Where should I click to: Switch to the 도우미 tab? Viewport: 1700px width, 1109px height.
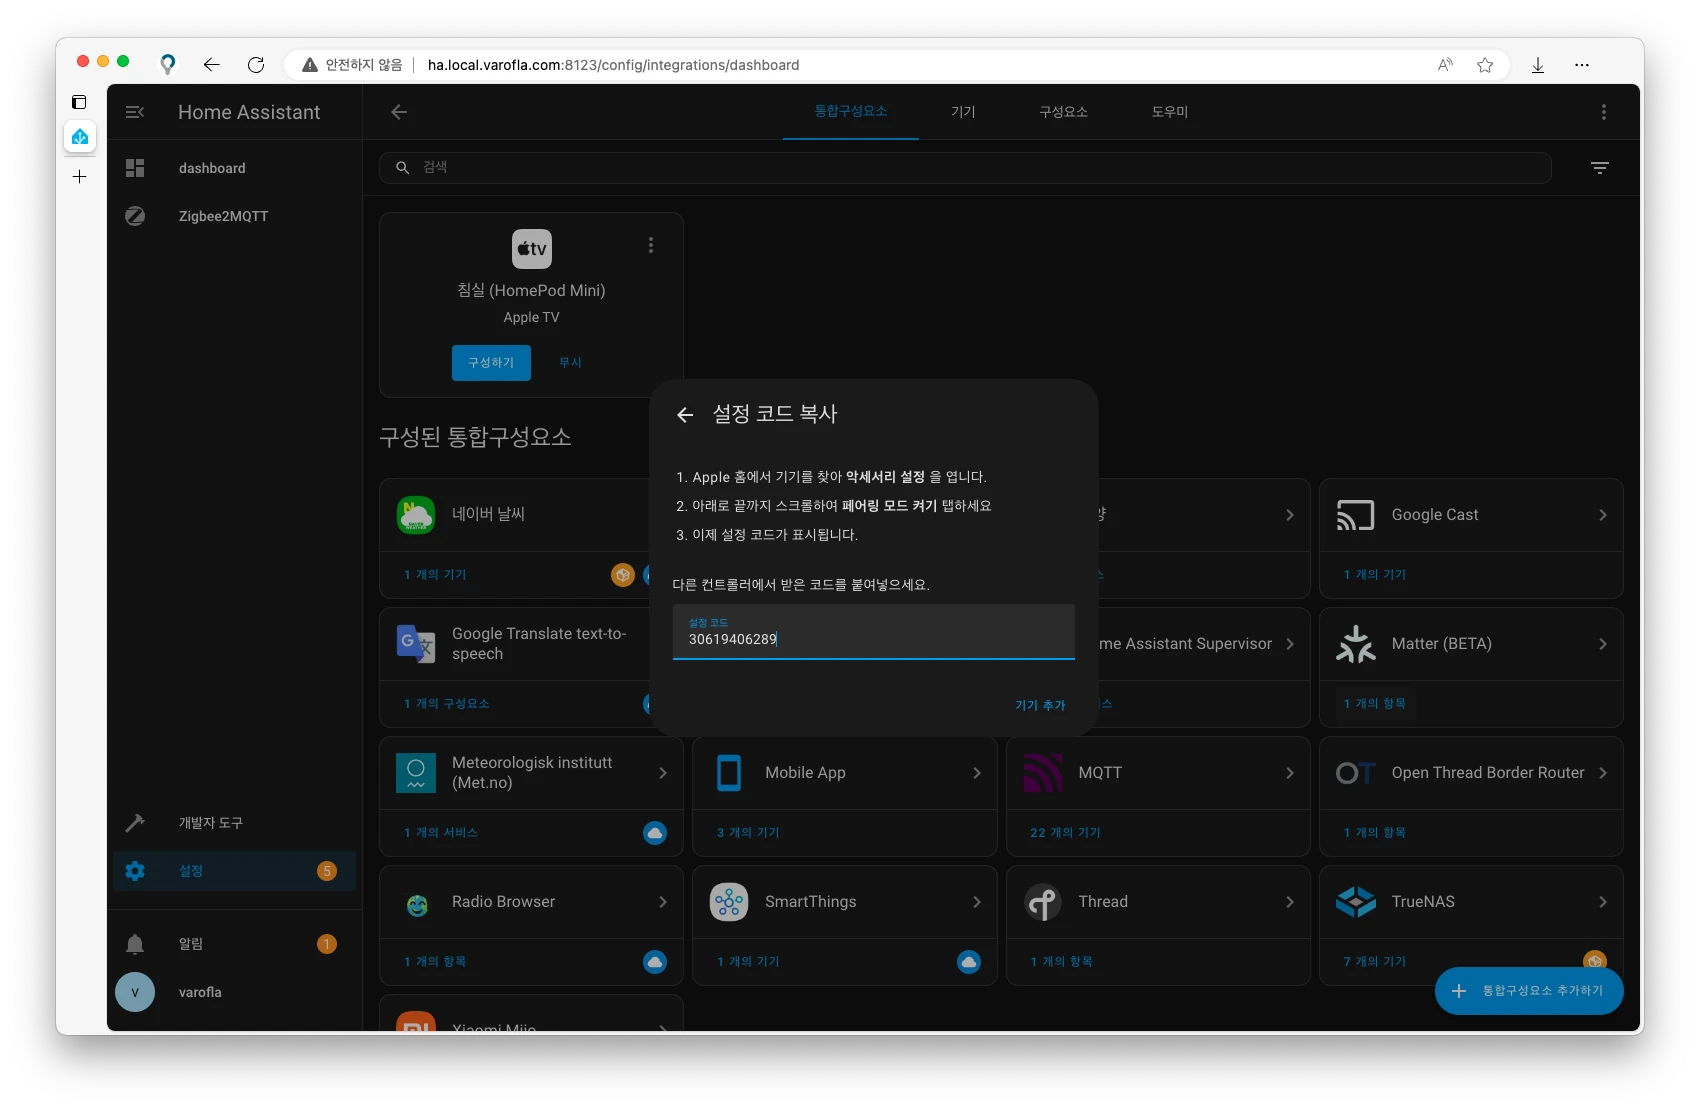click(1170, 112)
